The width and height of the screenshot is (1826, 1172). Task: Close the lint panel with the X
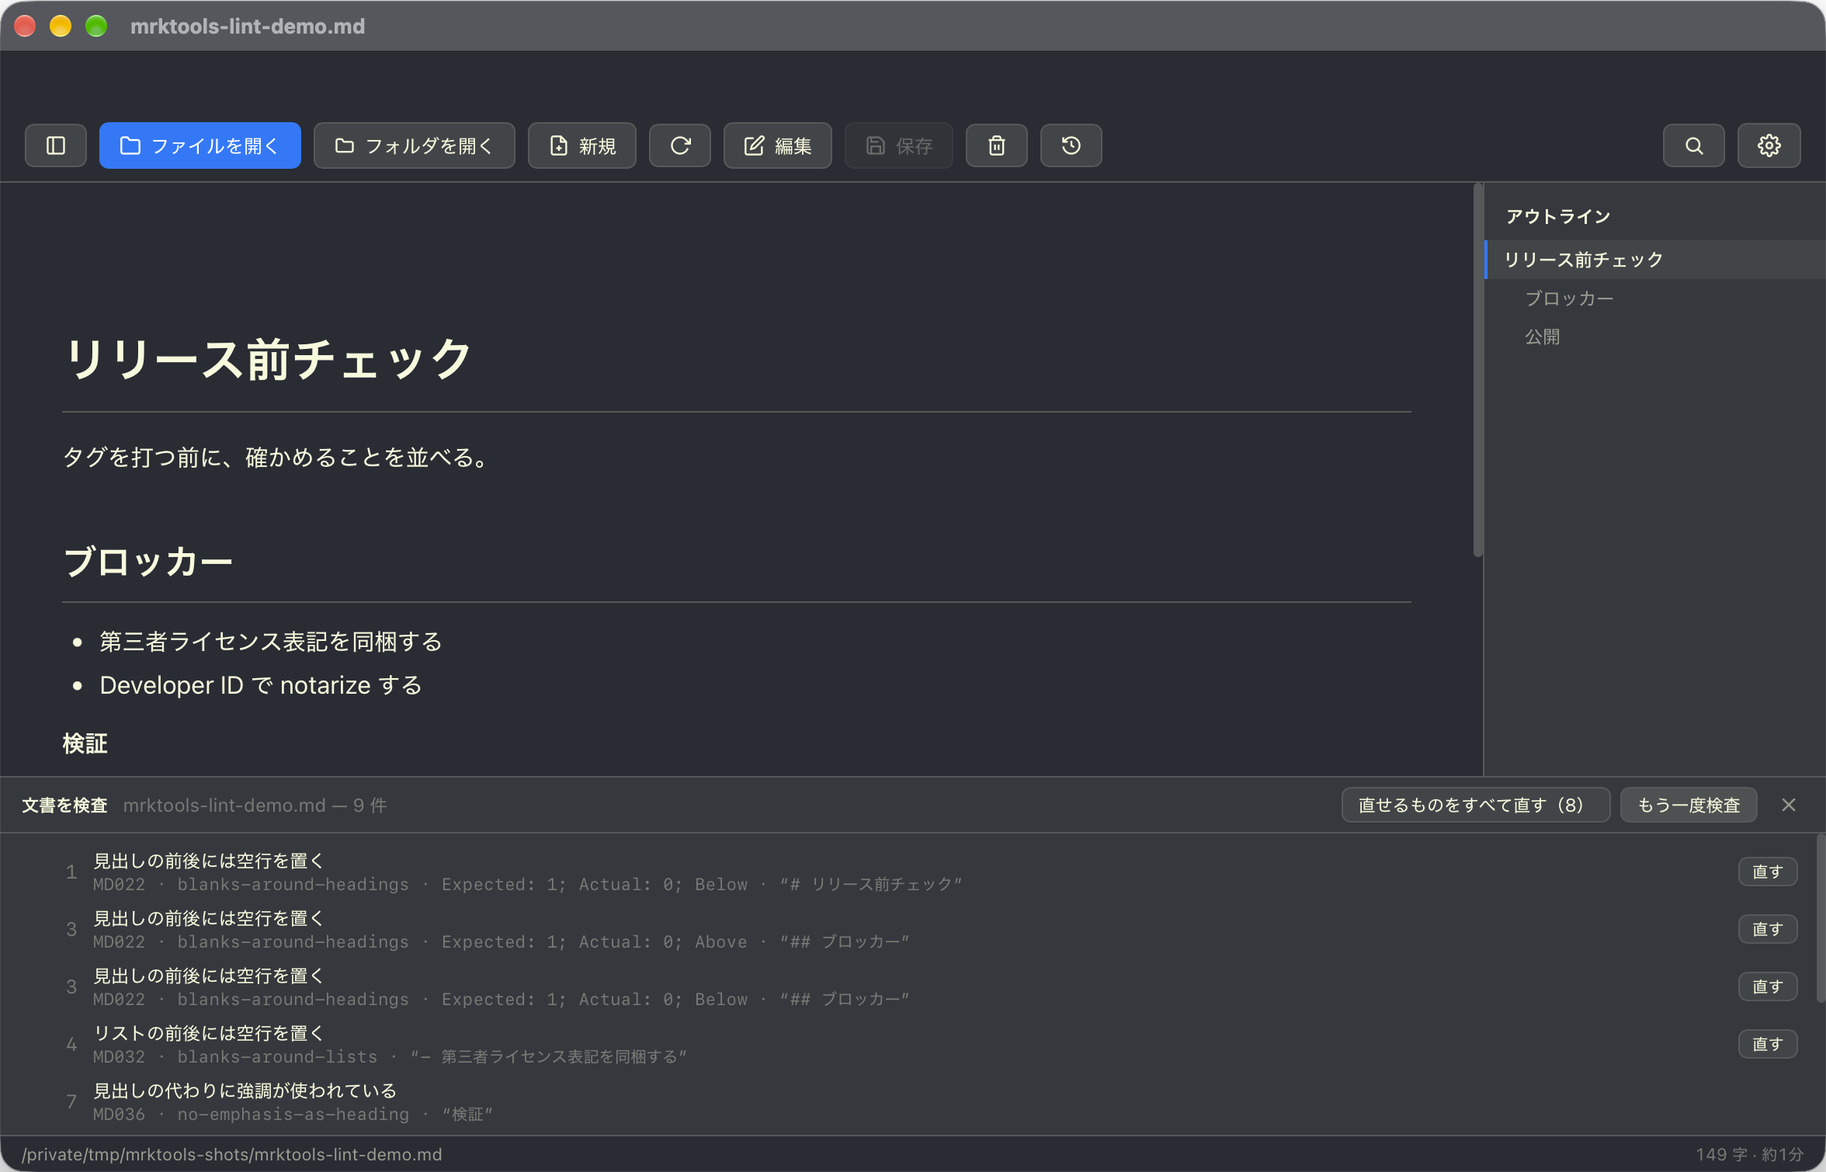[x=1789, y=805]
